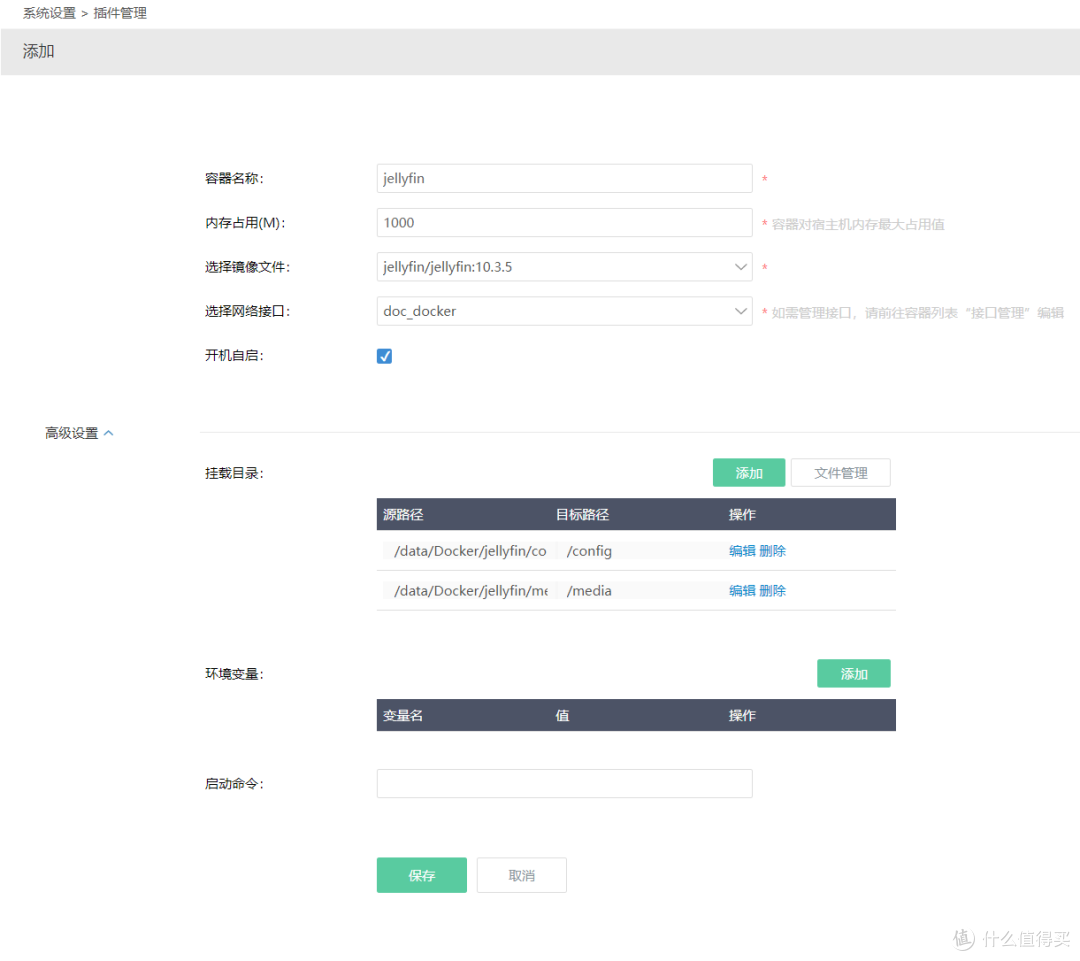
Task: Open 文件管理 next to mount directory list
Action: (x=840, y=472)
